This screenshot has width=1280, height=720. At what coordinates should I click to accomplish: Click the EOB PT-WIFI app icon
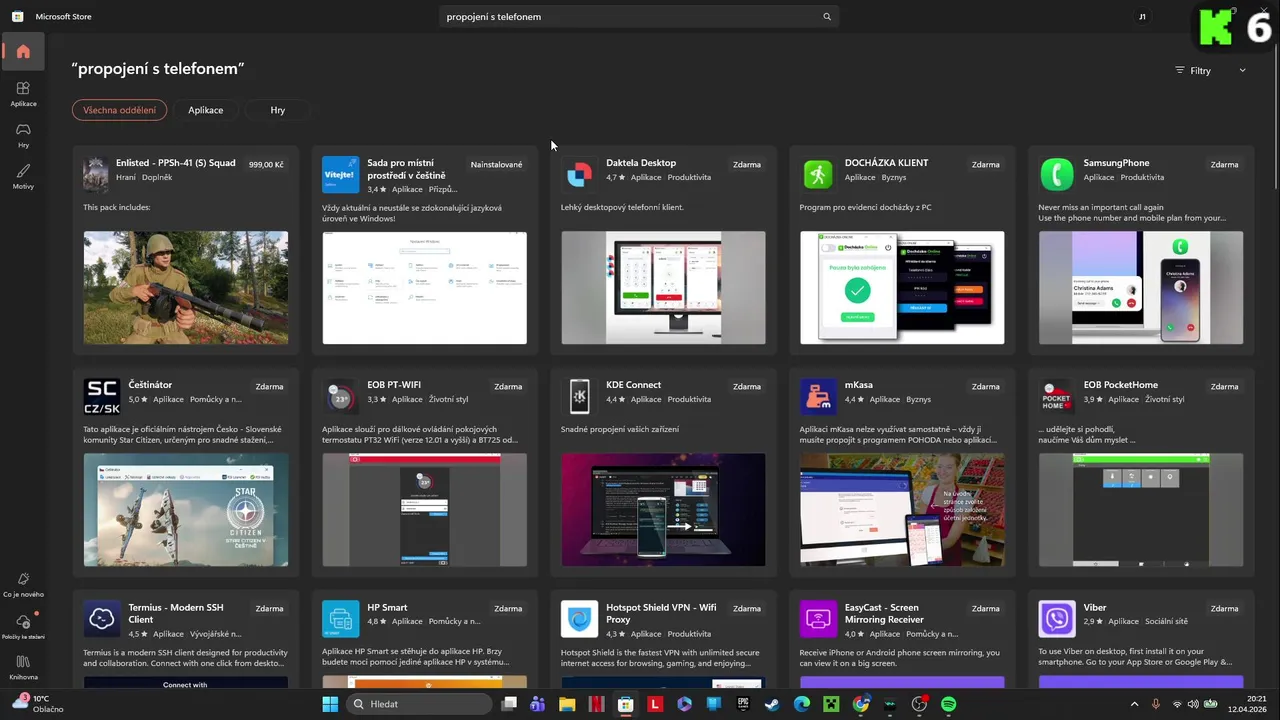[341, 396]
